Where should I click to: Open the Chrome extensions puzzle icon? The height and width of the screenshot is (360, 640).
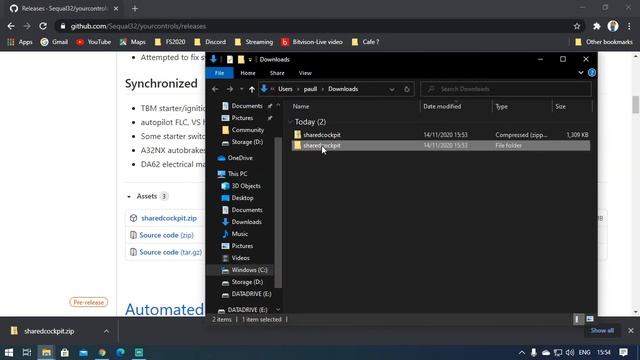tap(597, 26)
